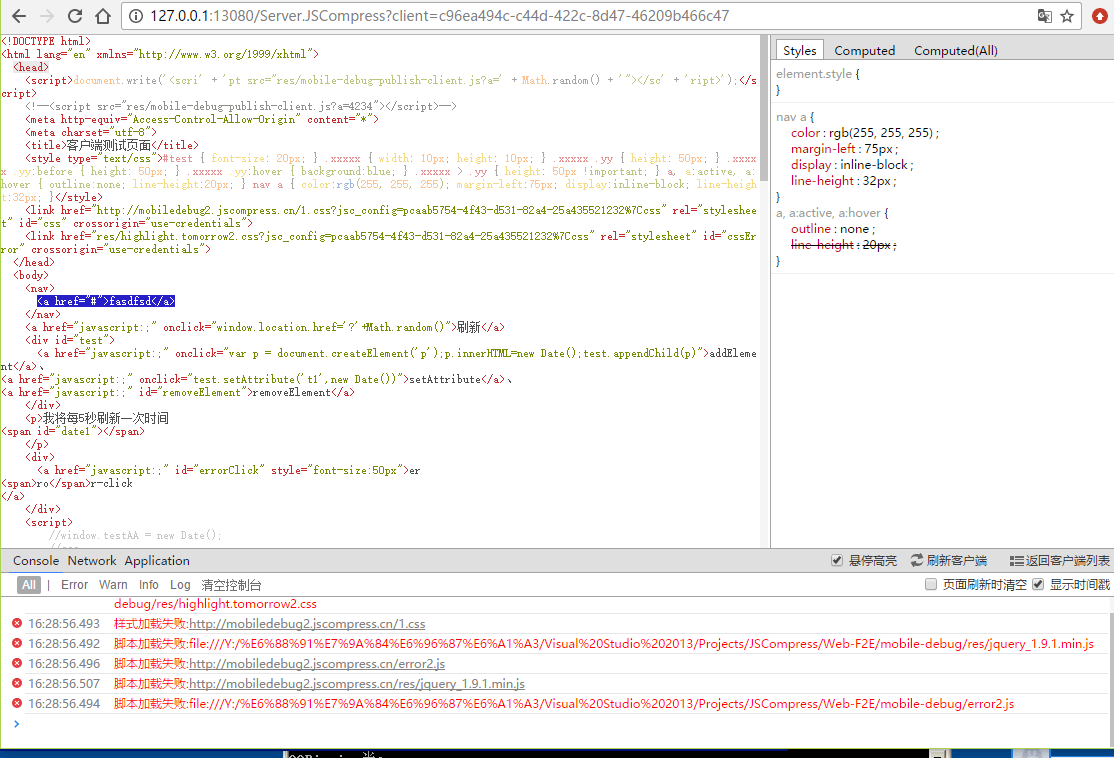Toggle the 悬停高亮 checkbox
Screen dimensions: 1114x758
pos(837,561)
